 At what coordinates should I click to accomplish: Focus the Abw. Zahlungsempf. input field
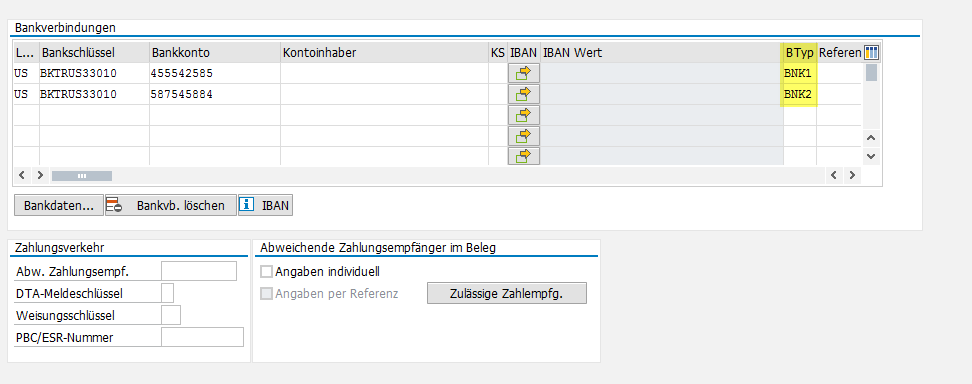(199, 271)
